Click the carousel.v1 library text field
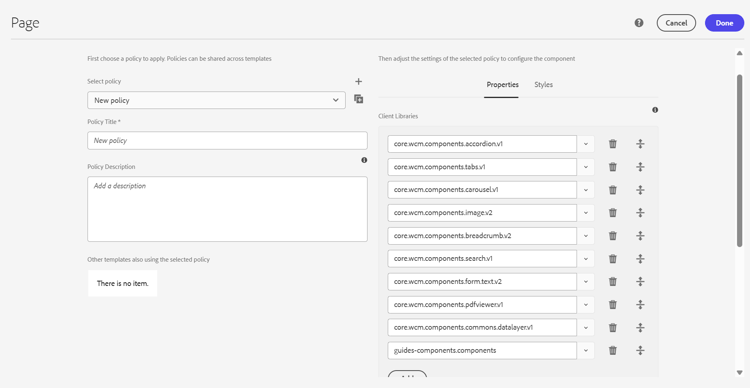The height and width of the screenshot is (388, 750). pyautogui.click(x=482, y=189)
